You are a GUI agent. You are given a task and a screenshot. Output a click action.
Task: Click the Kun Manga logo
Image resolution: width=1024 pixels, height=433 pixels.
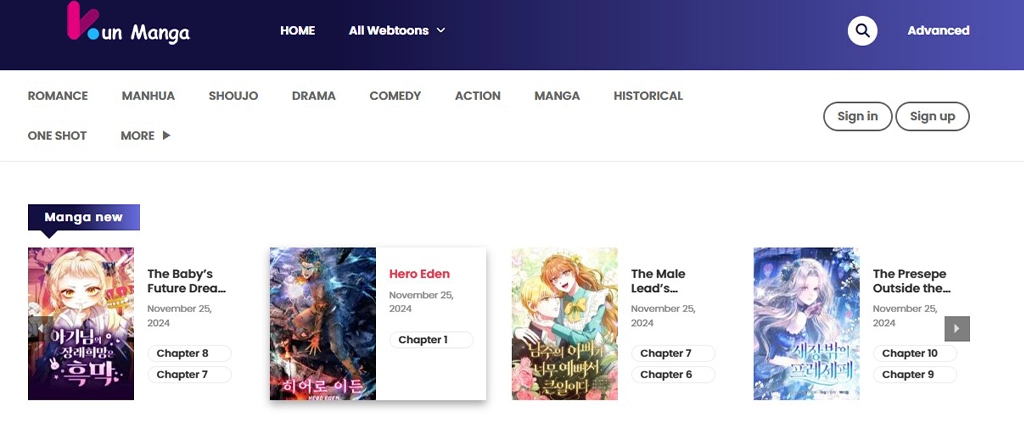pyautogui.click(x=127, y=27)
